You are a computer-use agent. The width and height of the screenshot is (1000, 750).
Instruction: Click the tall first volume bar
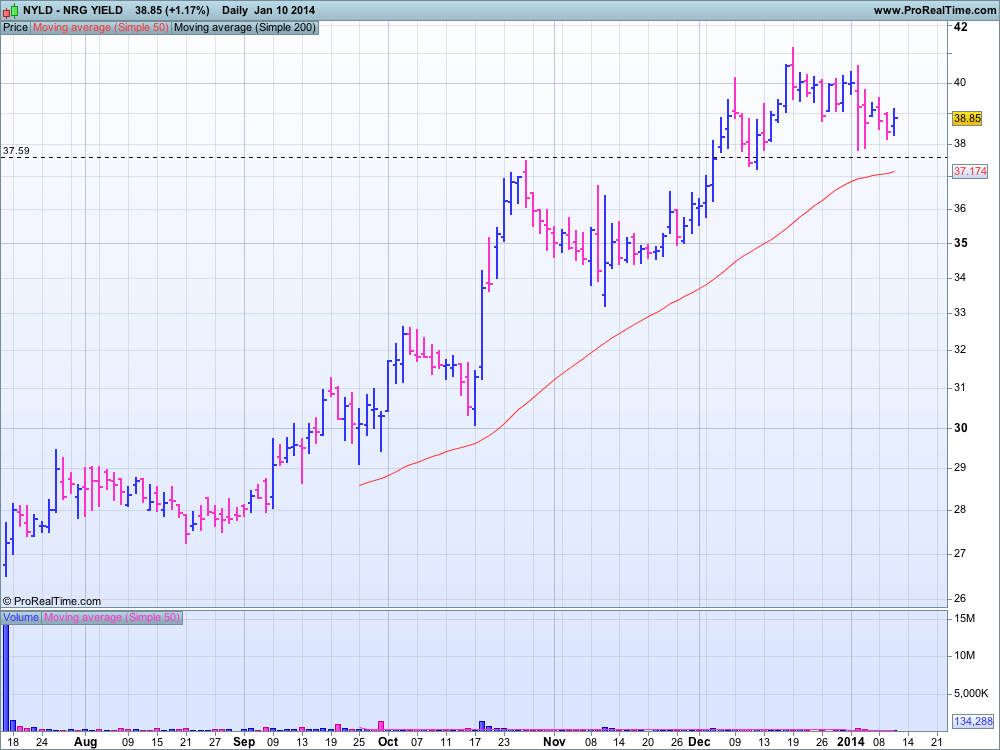(6, 678)
